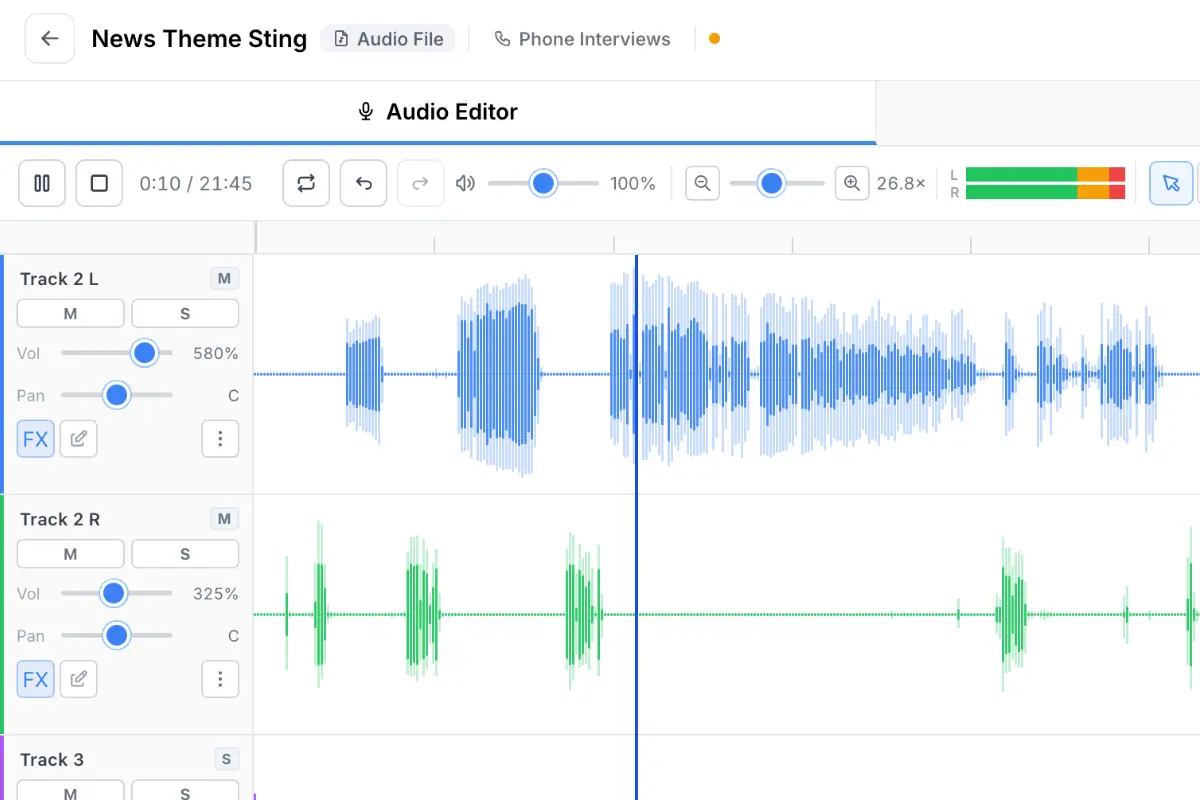Click the Track 2 L name label
The height and width of the screenshot is (800, 1200).
click(x=59, y=279)
